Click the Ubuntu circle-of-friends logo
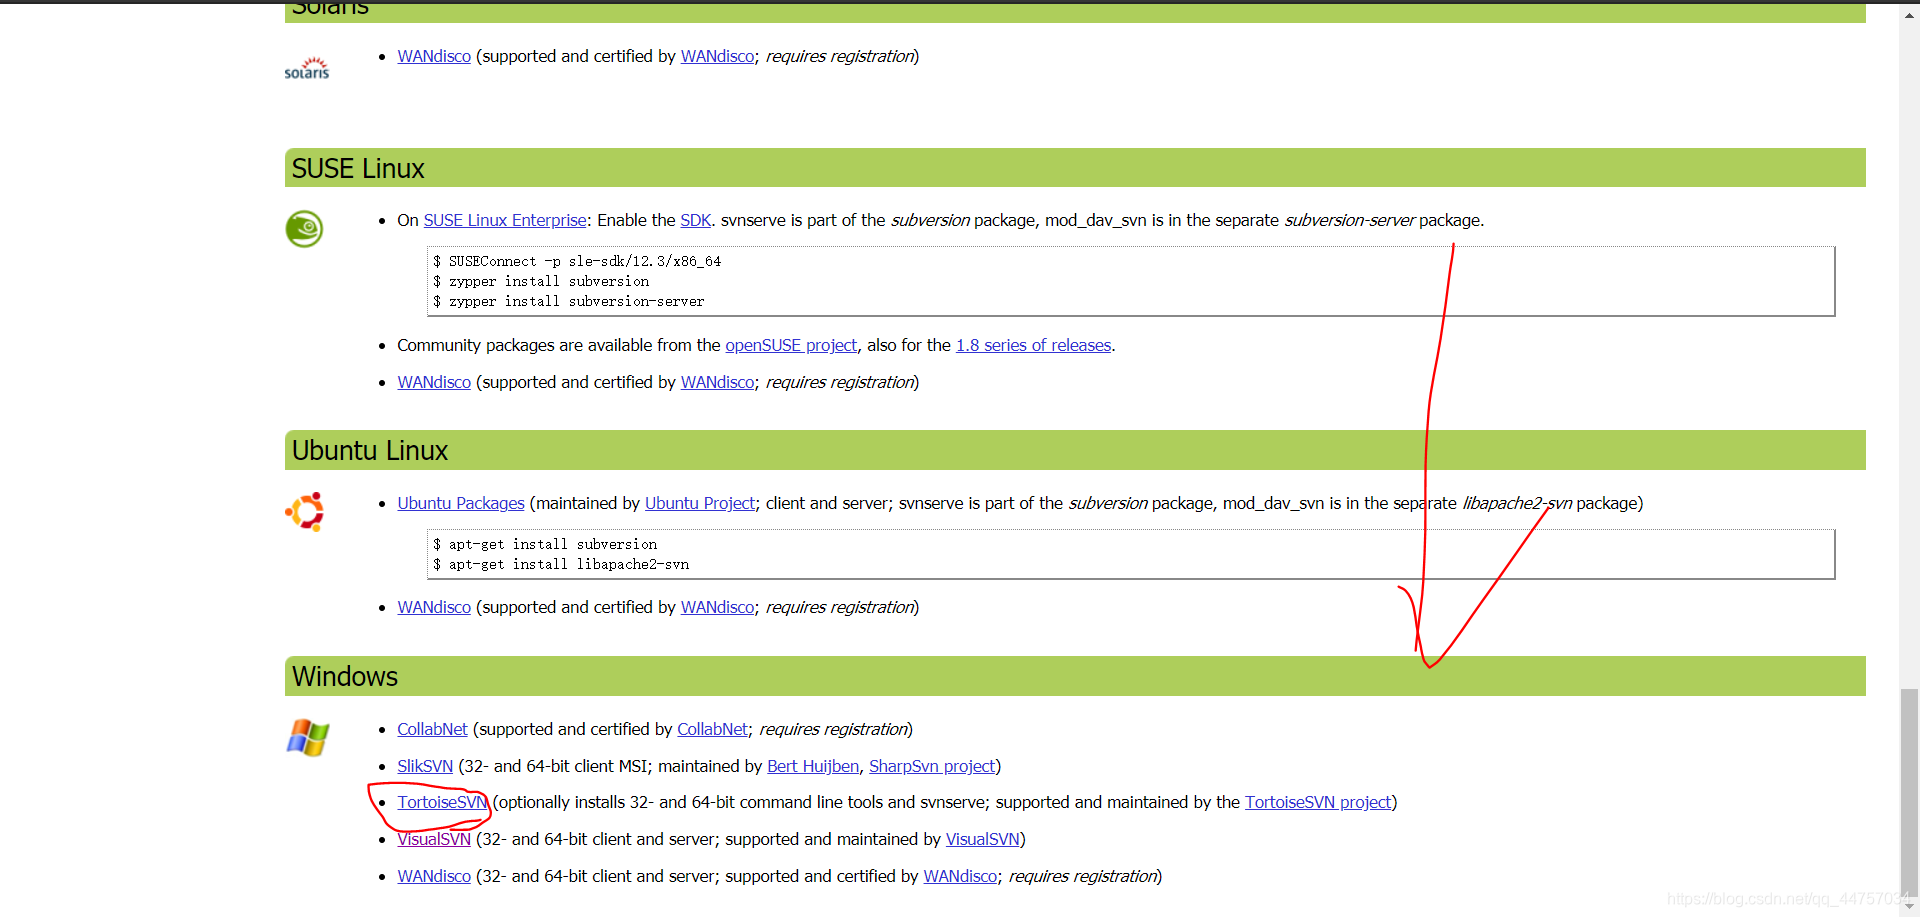1920x917 pixels. click(x=305, y=511)
